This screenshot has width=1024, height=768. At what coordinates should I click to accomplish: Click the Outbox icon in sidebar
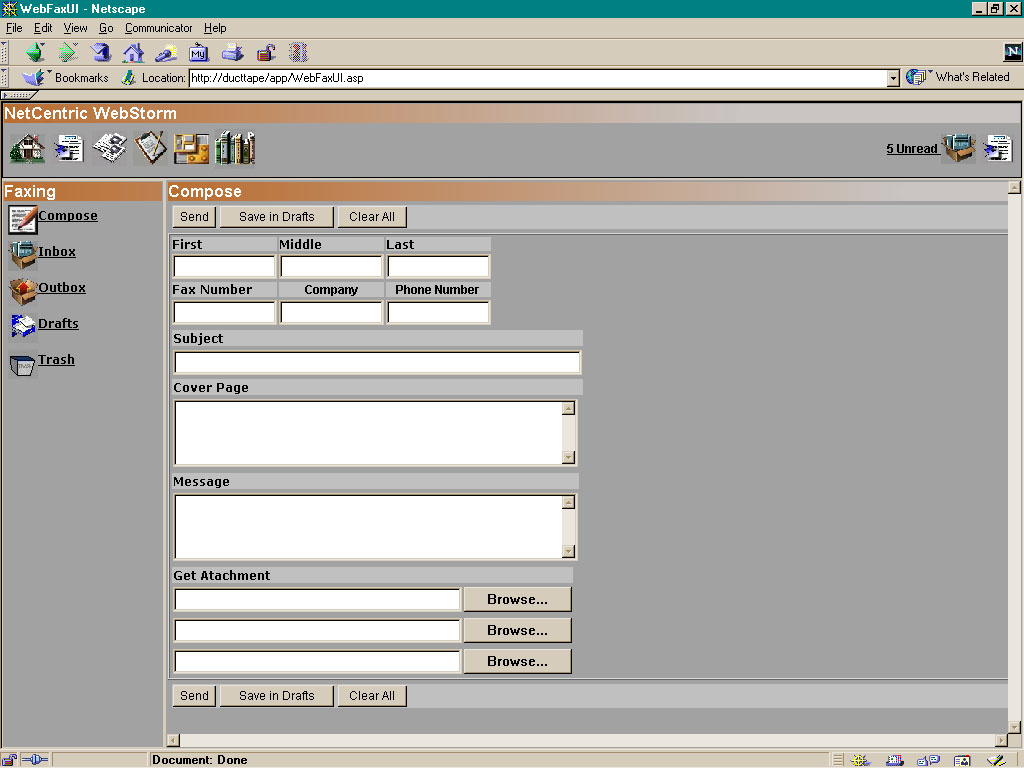[22, 290]
